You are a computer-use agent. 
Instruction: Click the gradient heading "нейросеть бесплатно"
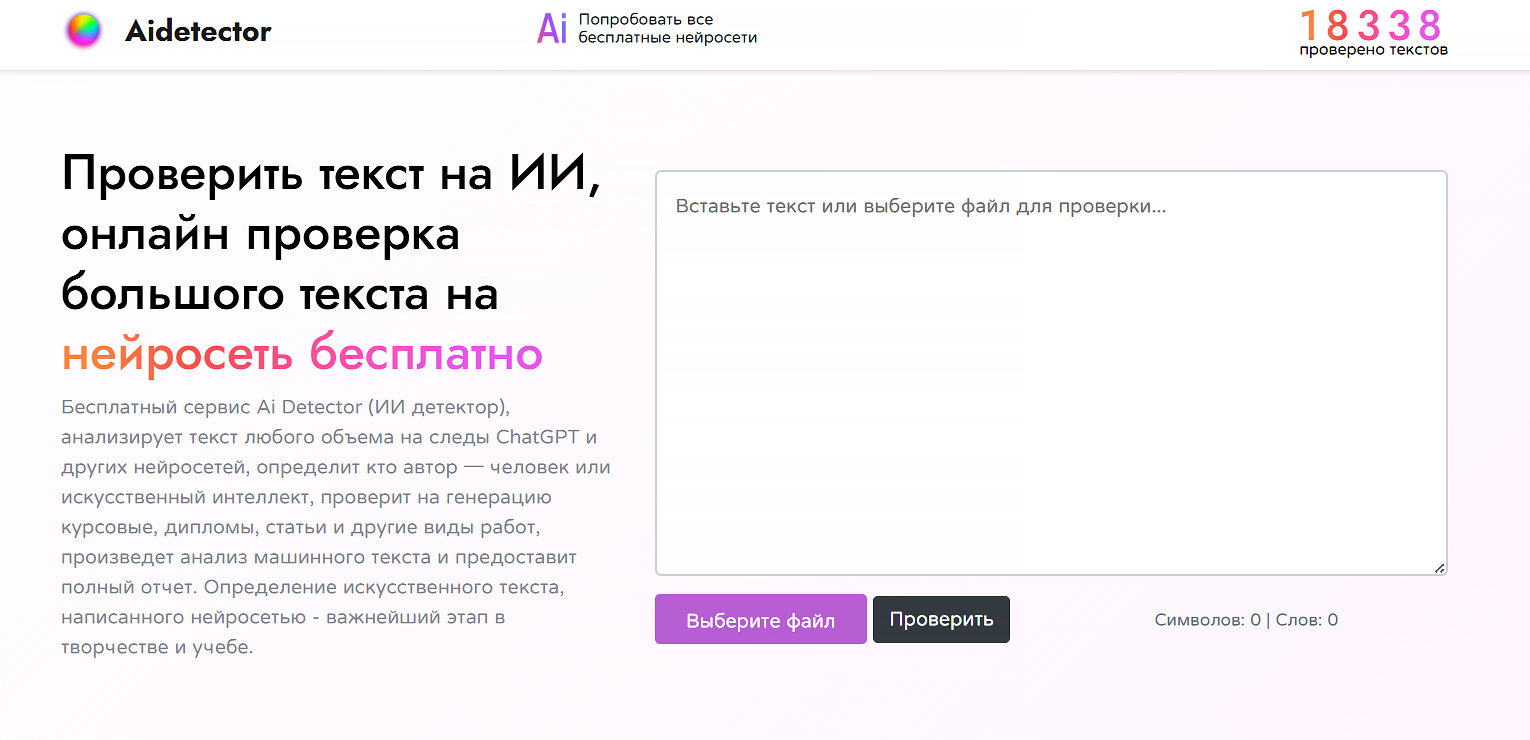(x=302, y=354)
